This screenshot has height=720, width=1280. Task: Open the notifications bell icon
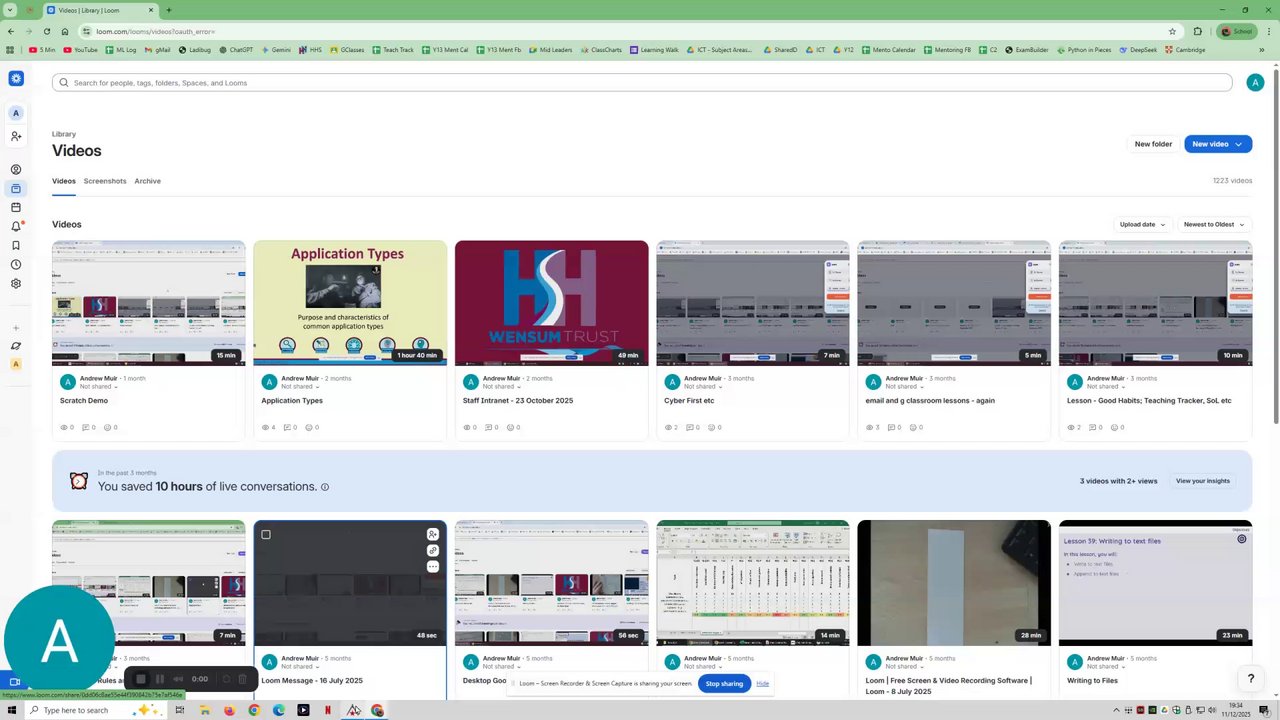pyautogui.click(x=16, y=227)
